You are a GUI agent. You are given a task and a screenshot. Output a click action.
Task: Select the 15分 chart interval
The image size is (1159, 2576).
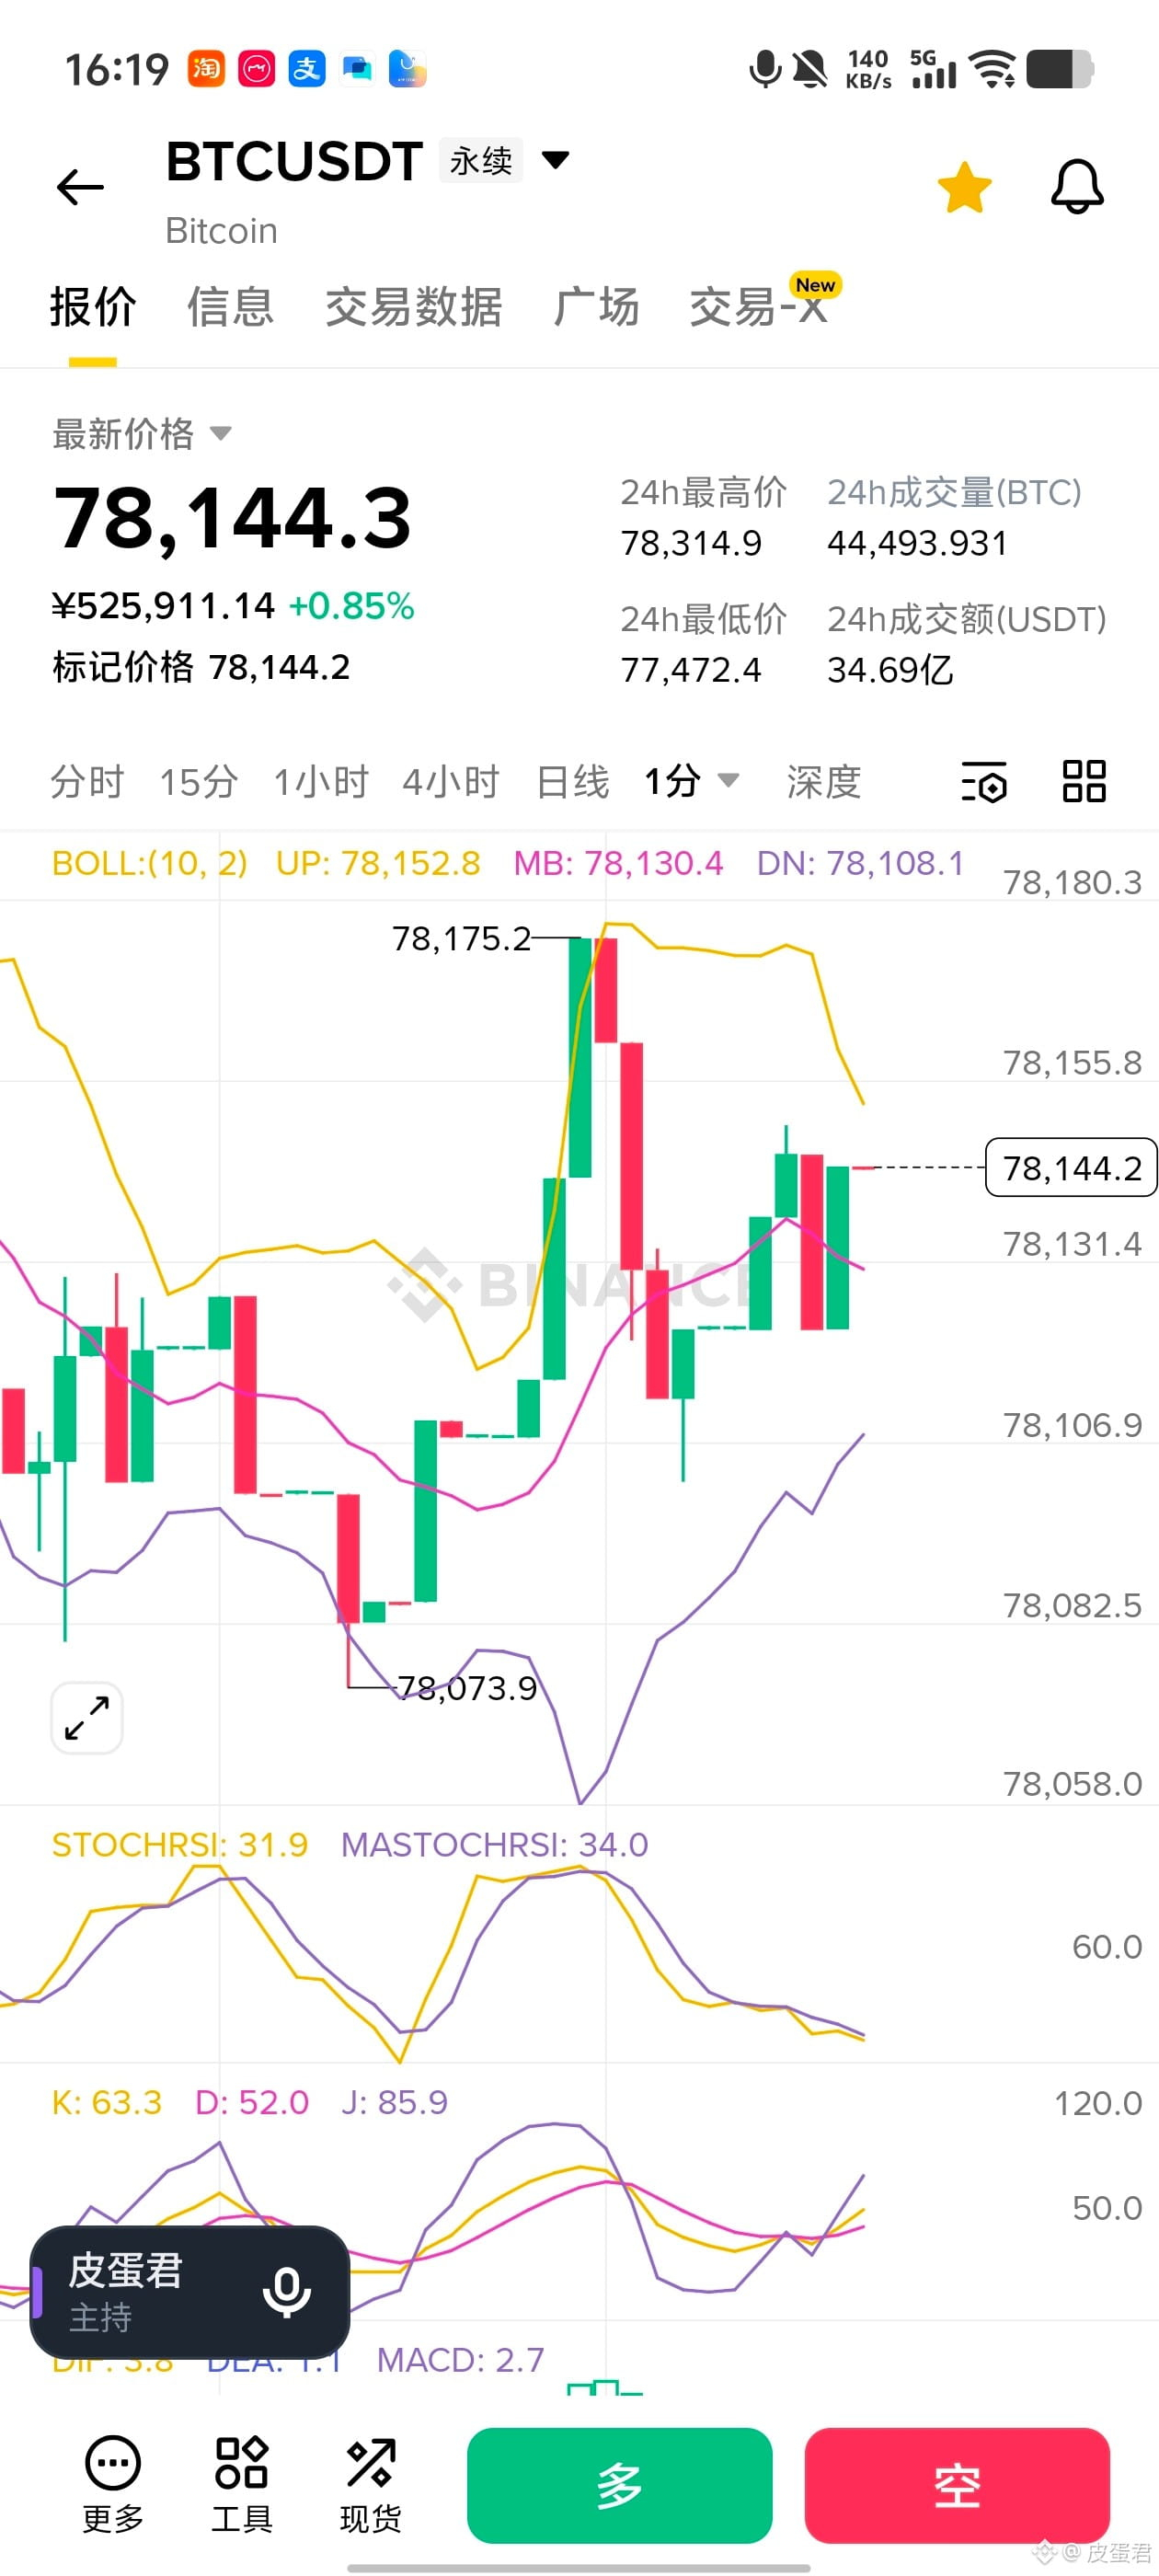tap(199, 781)
